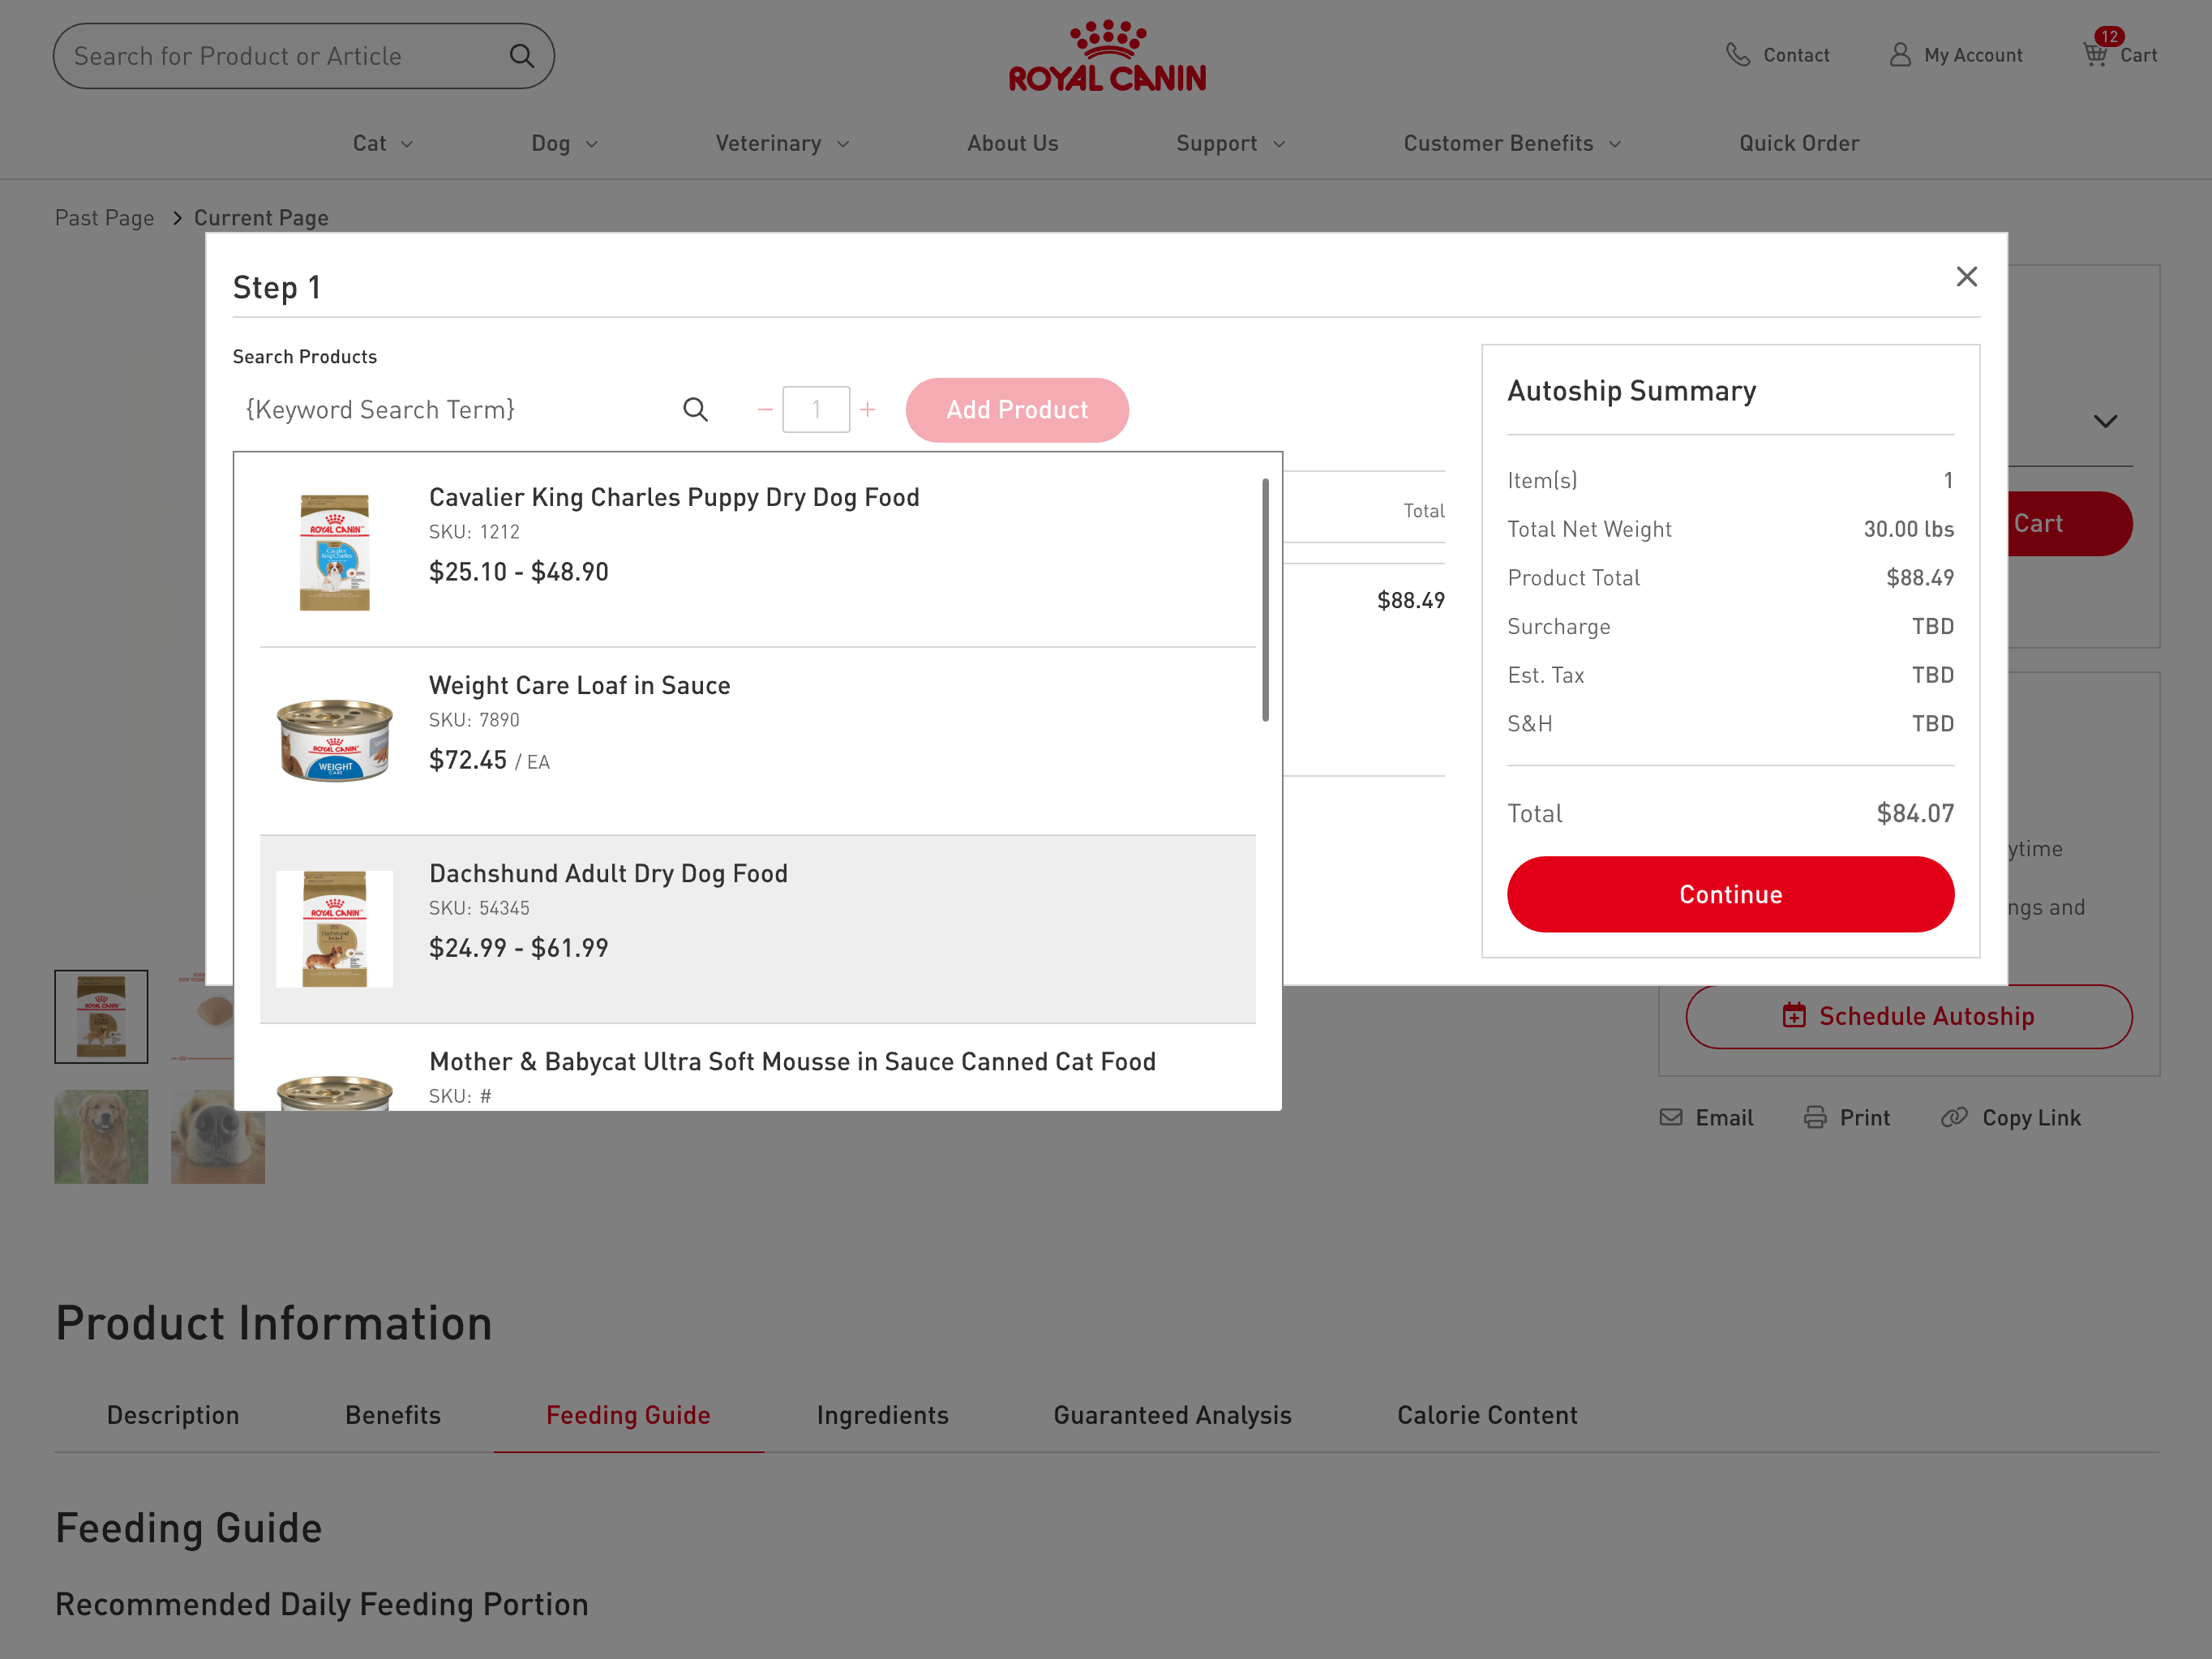2212x1659 pixels.
Task: Click the Print icon
Action: pyautogui.click(x=1815, y=1117)
